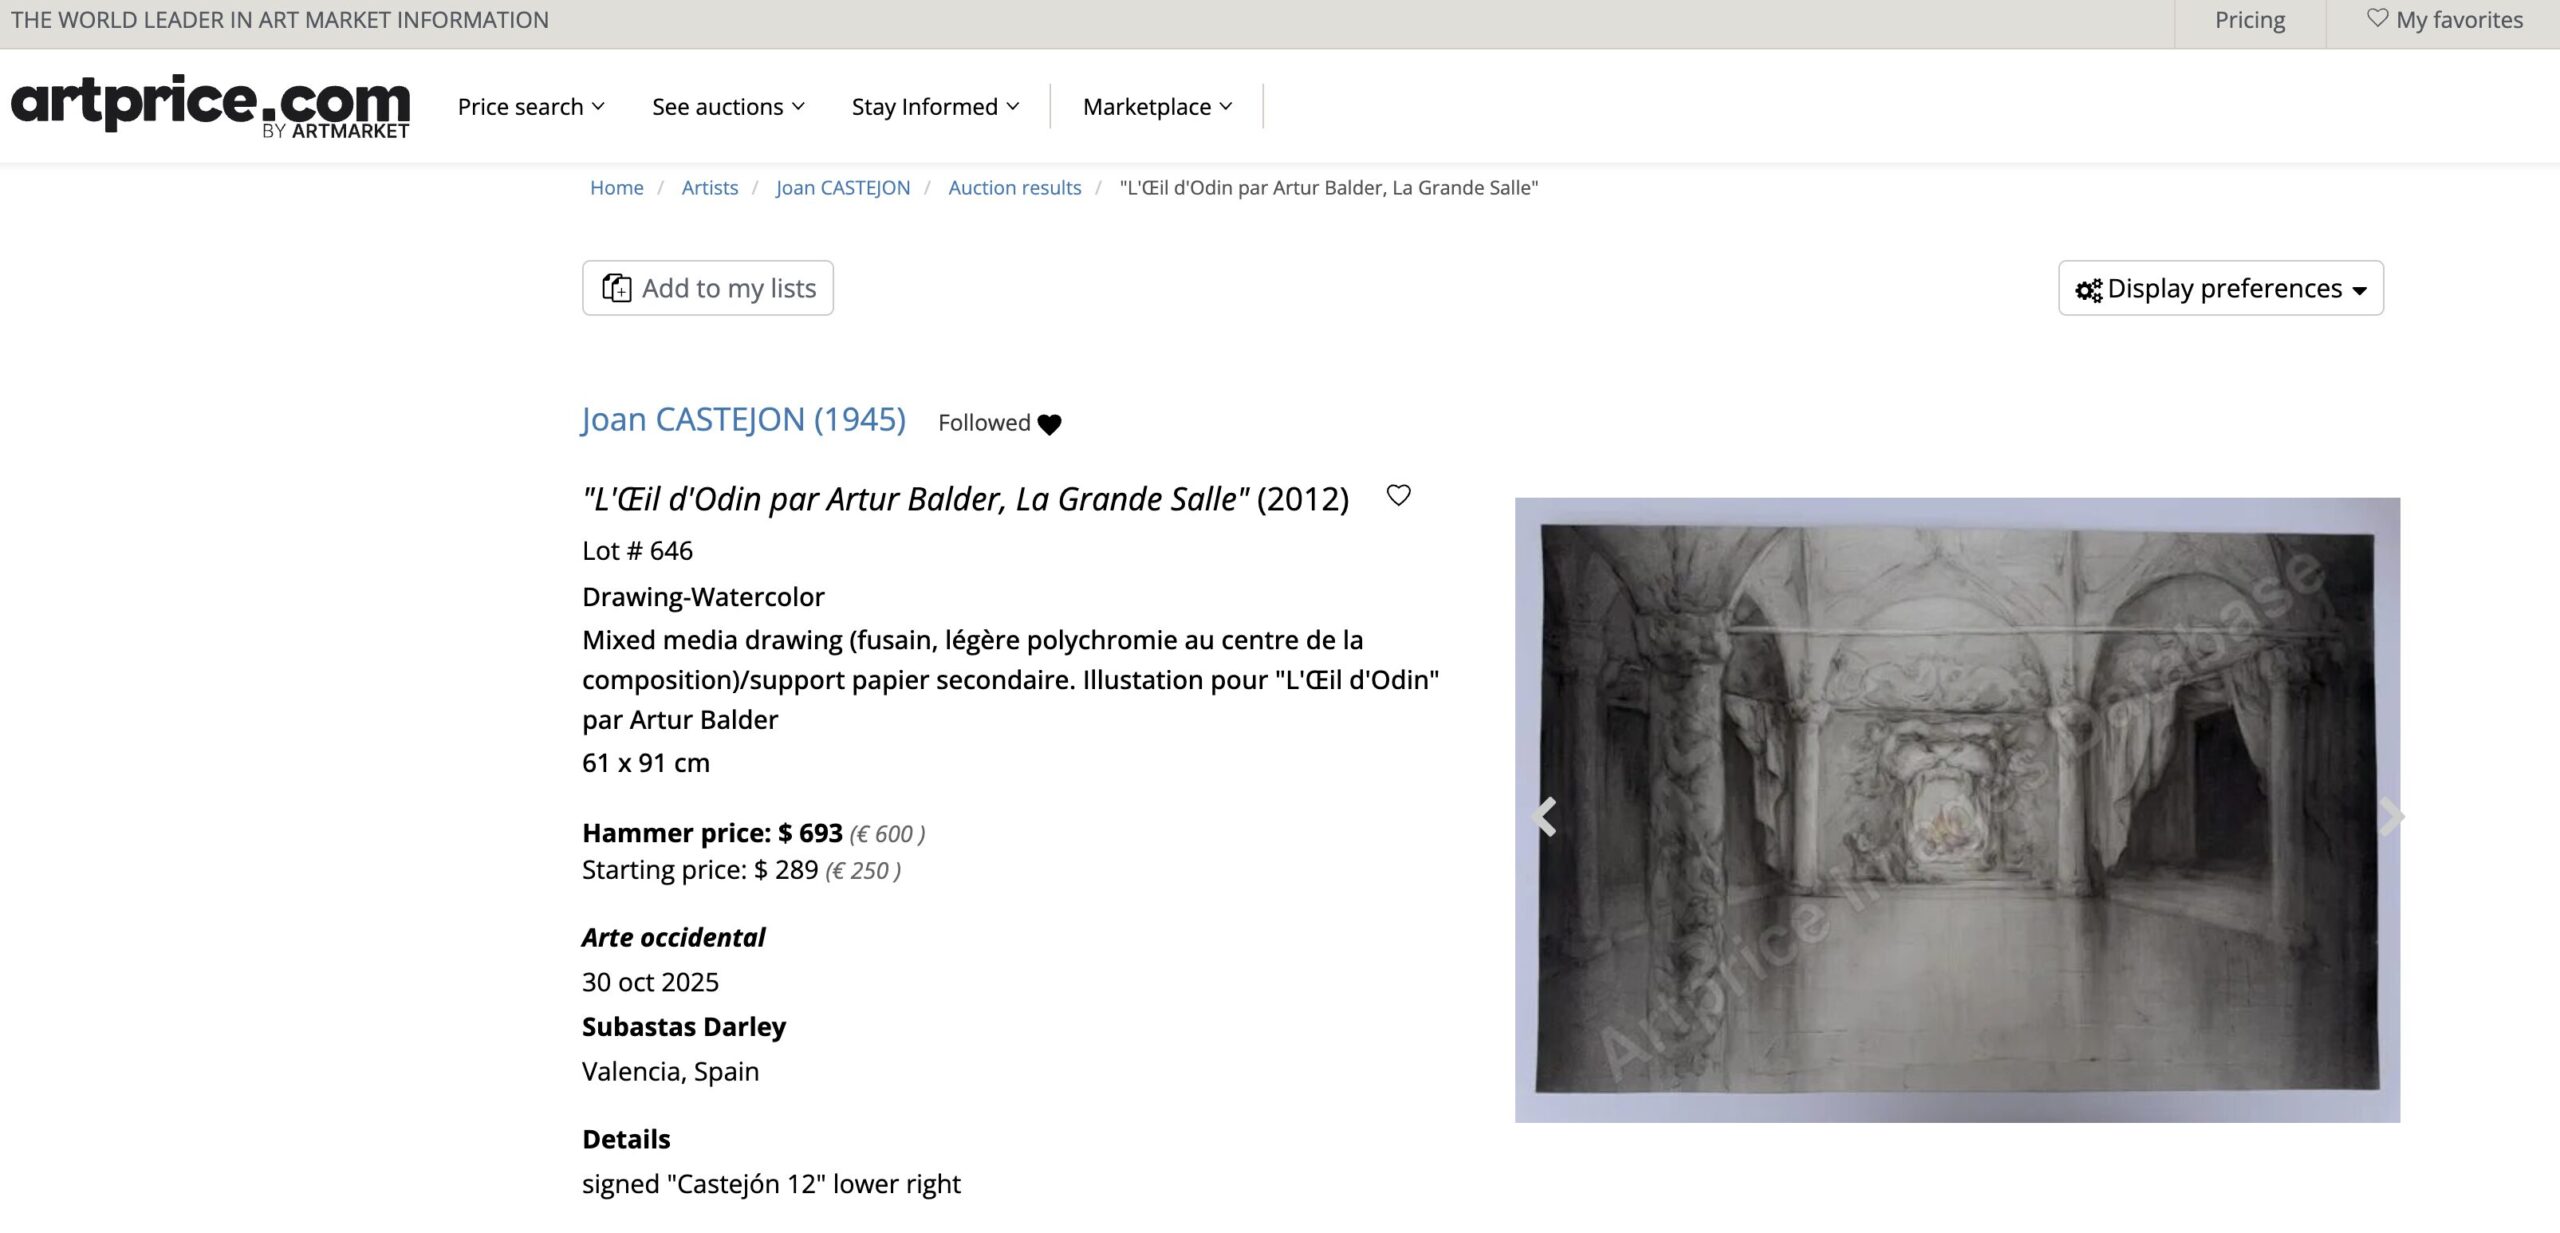Open the See auctions menu
The width and height of the screenshot is (2560, 1233).
click(727, 106)
